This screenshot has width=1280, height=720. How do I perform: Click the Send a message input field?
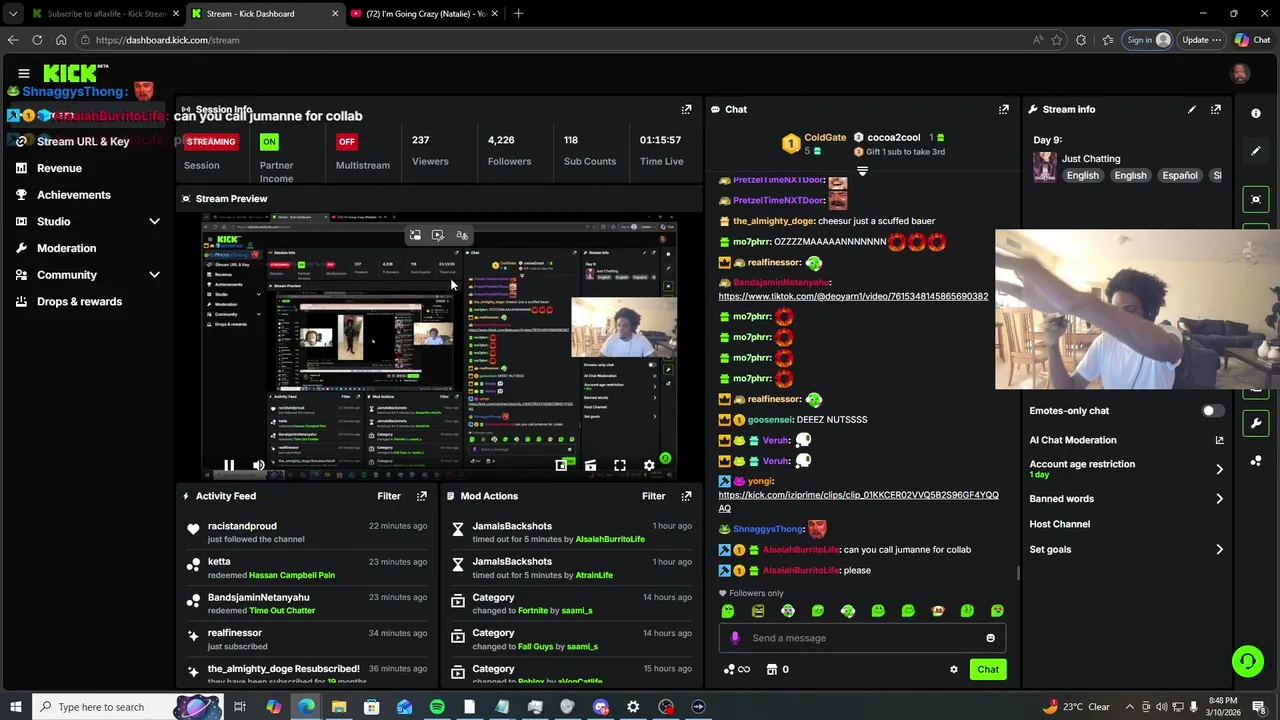(x=862, y=638)
